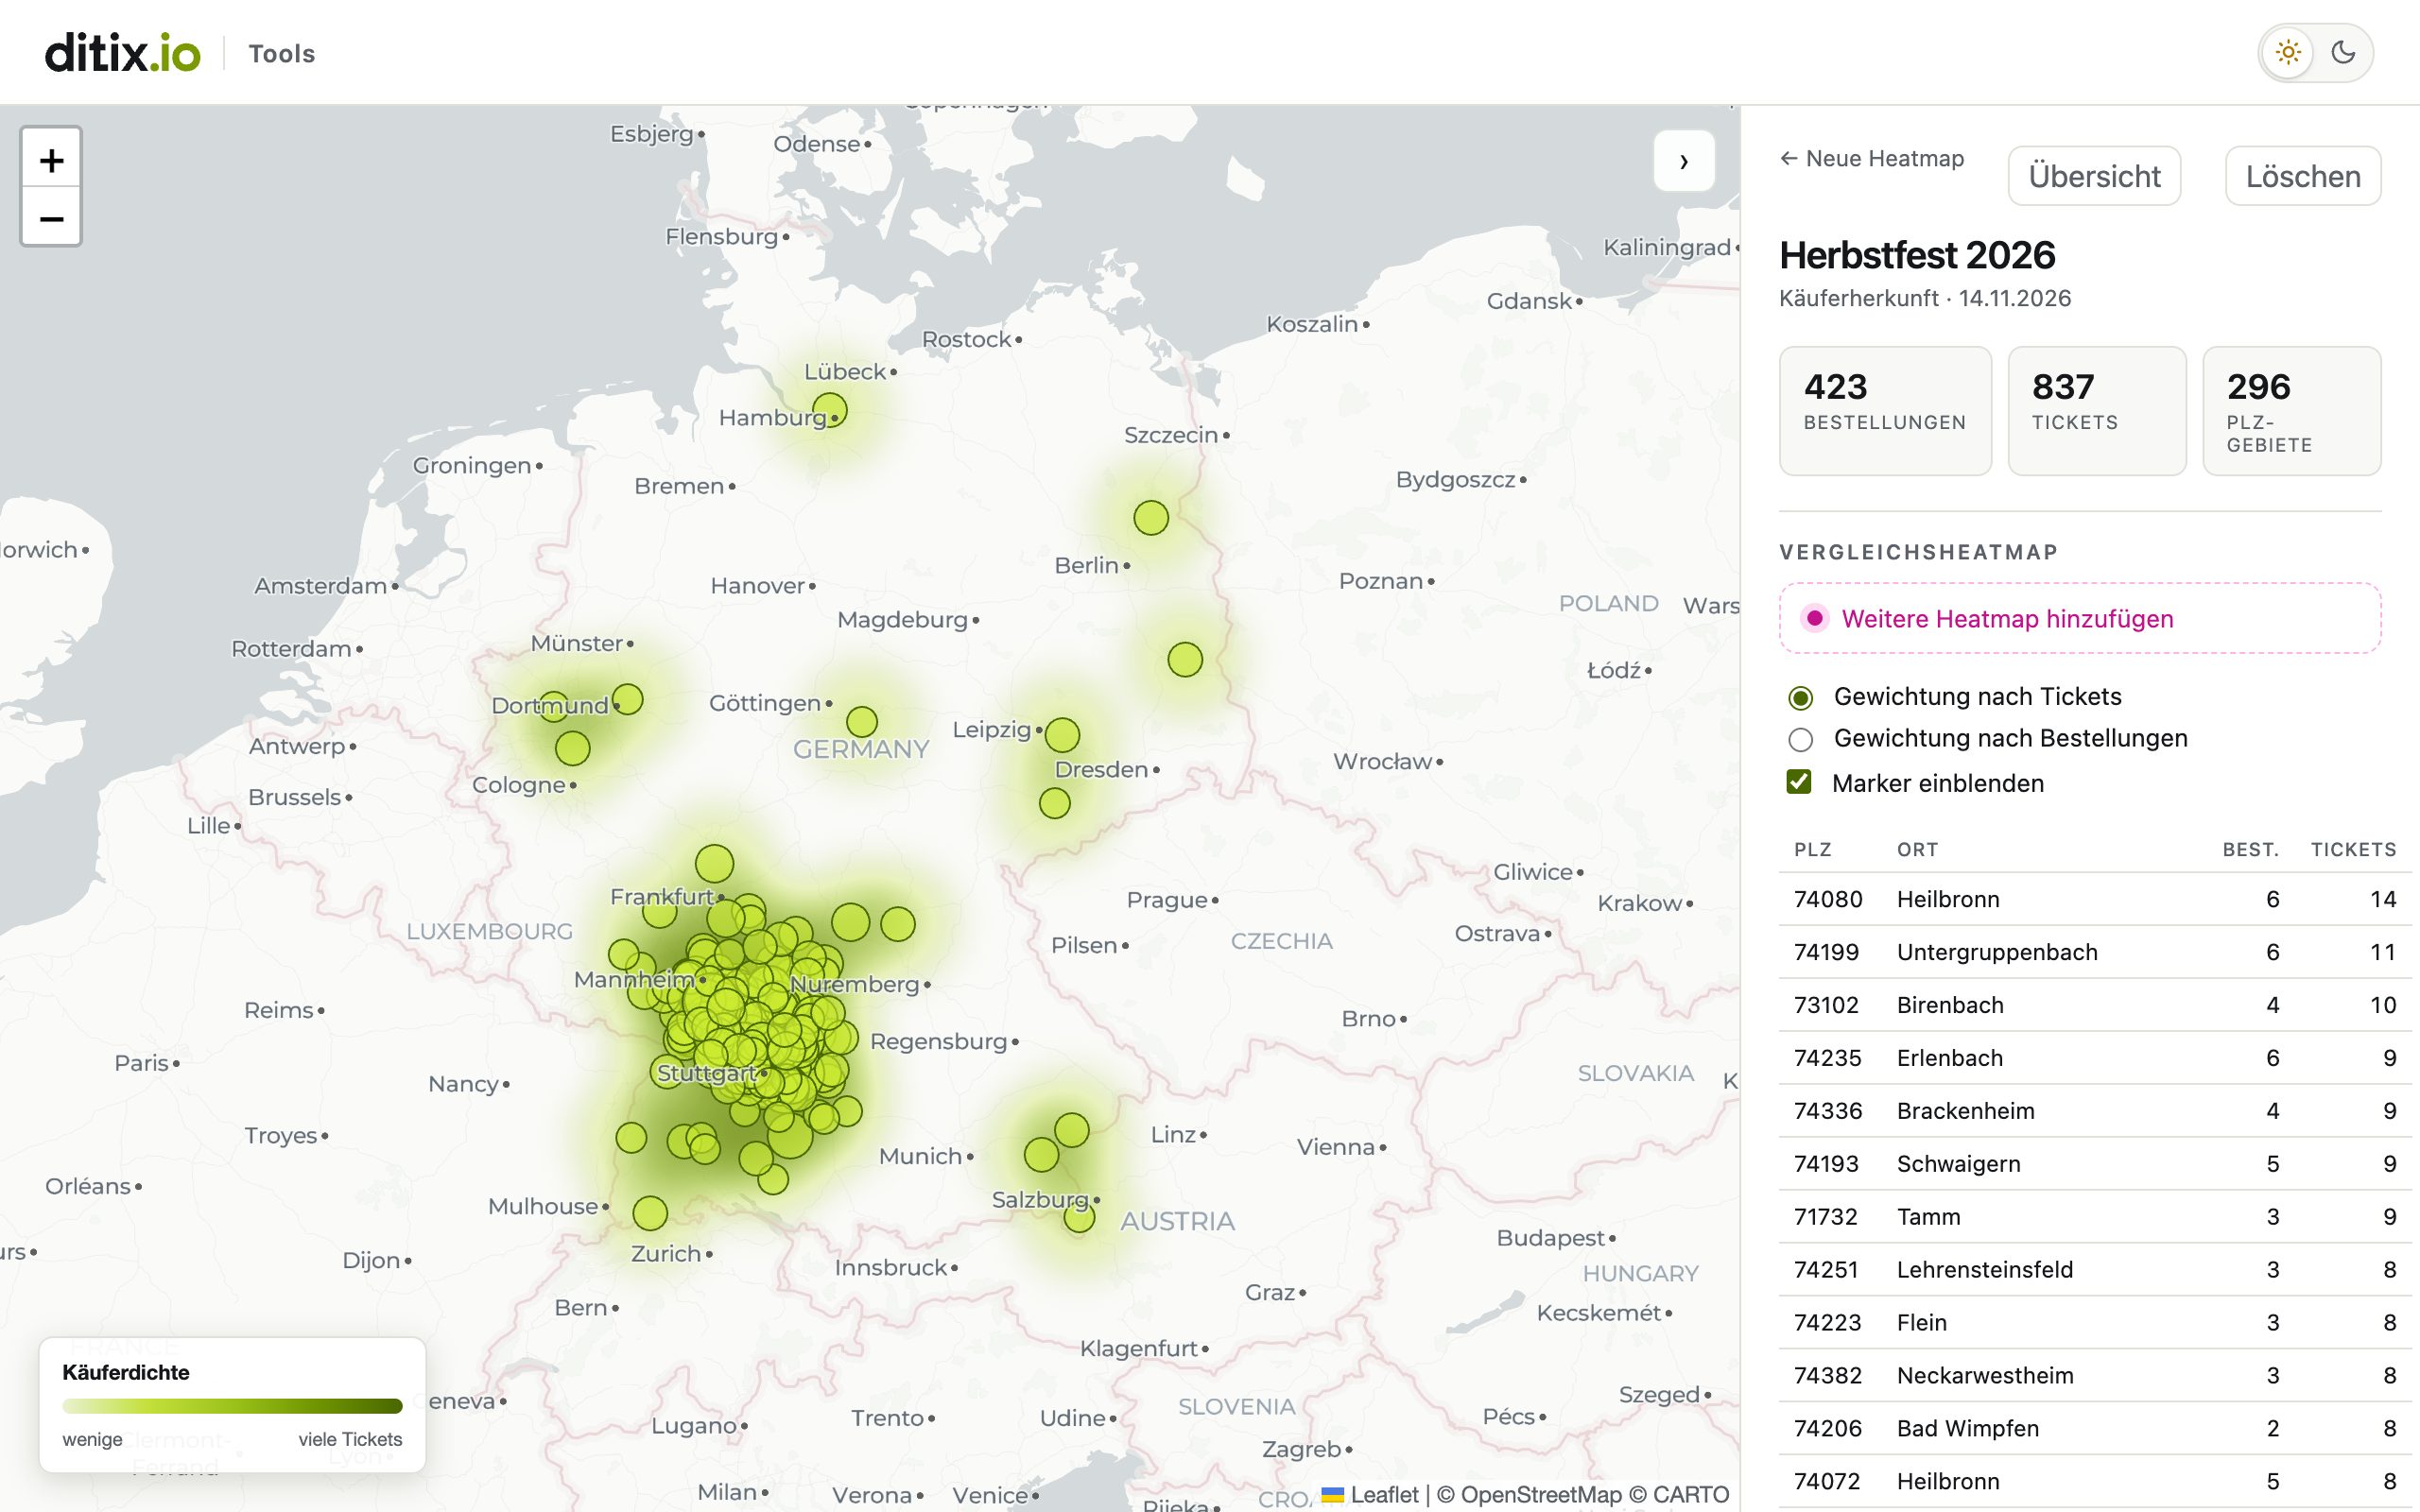Zoom in on the map
The width and height of the screenshot is (2420, 1512).
[51, 159]
